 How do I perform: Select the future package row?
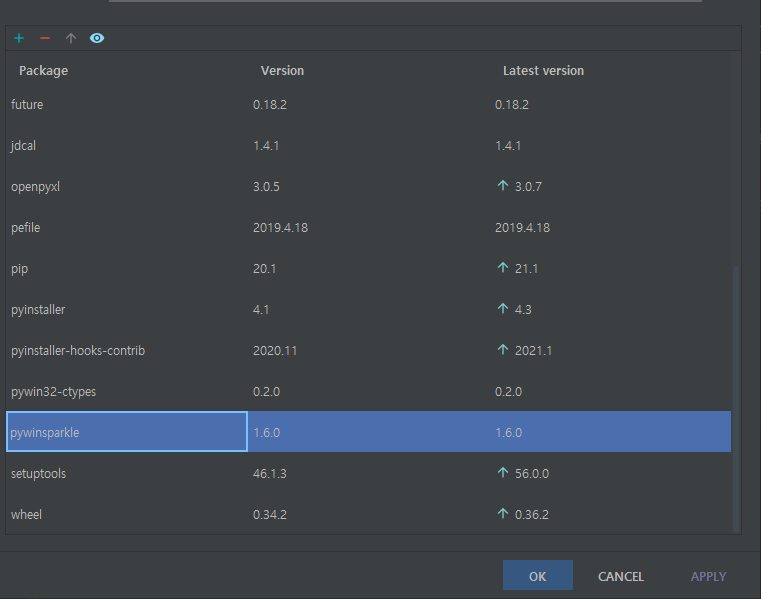coord(27,104)
